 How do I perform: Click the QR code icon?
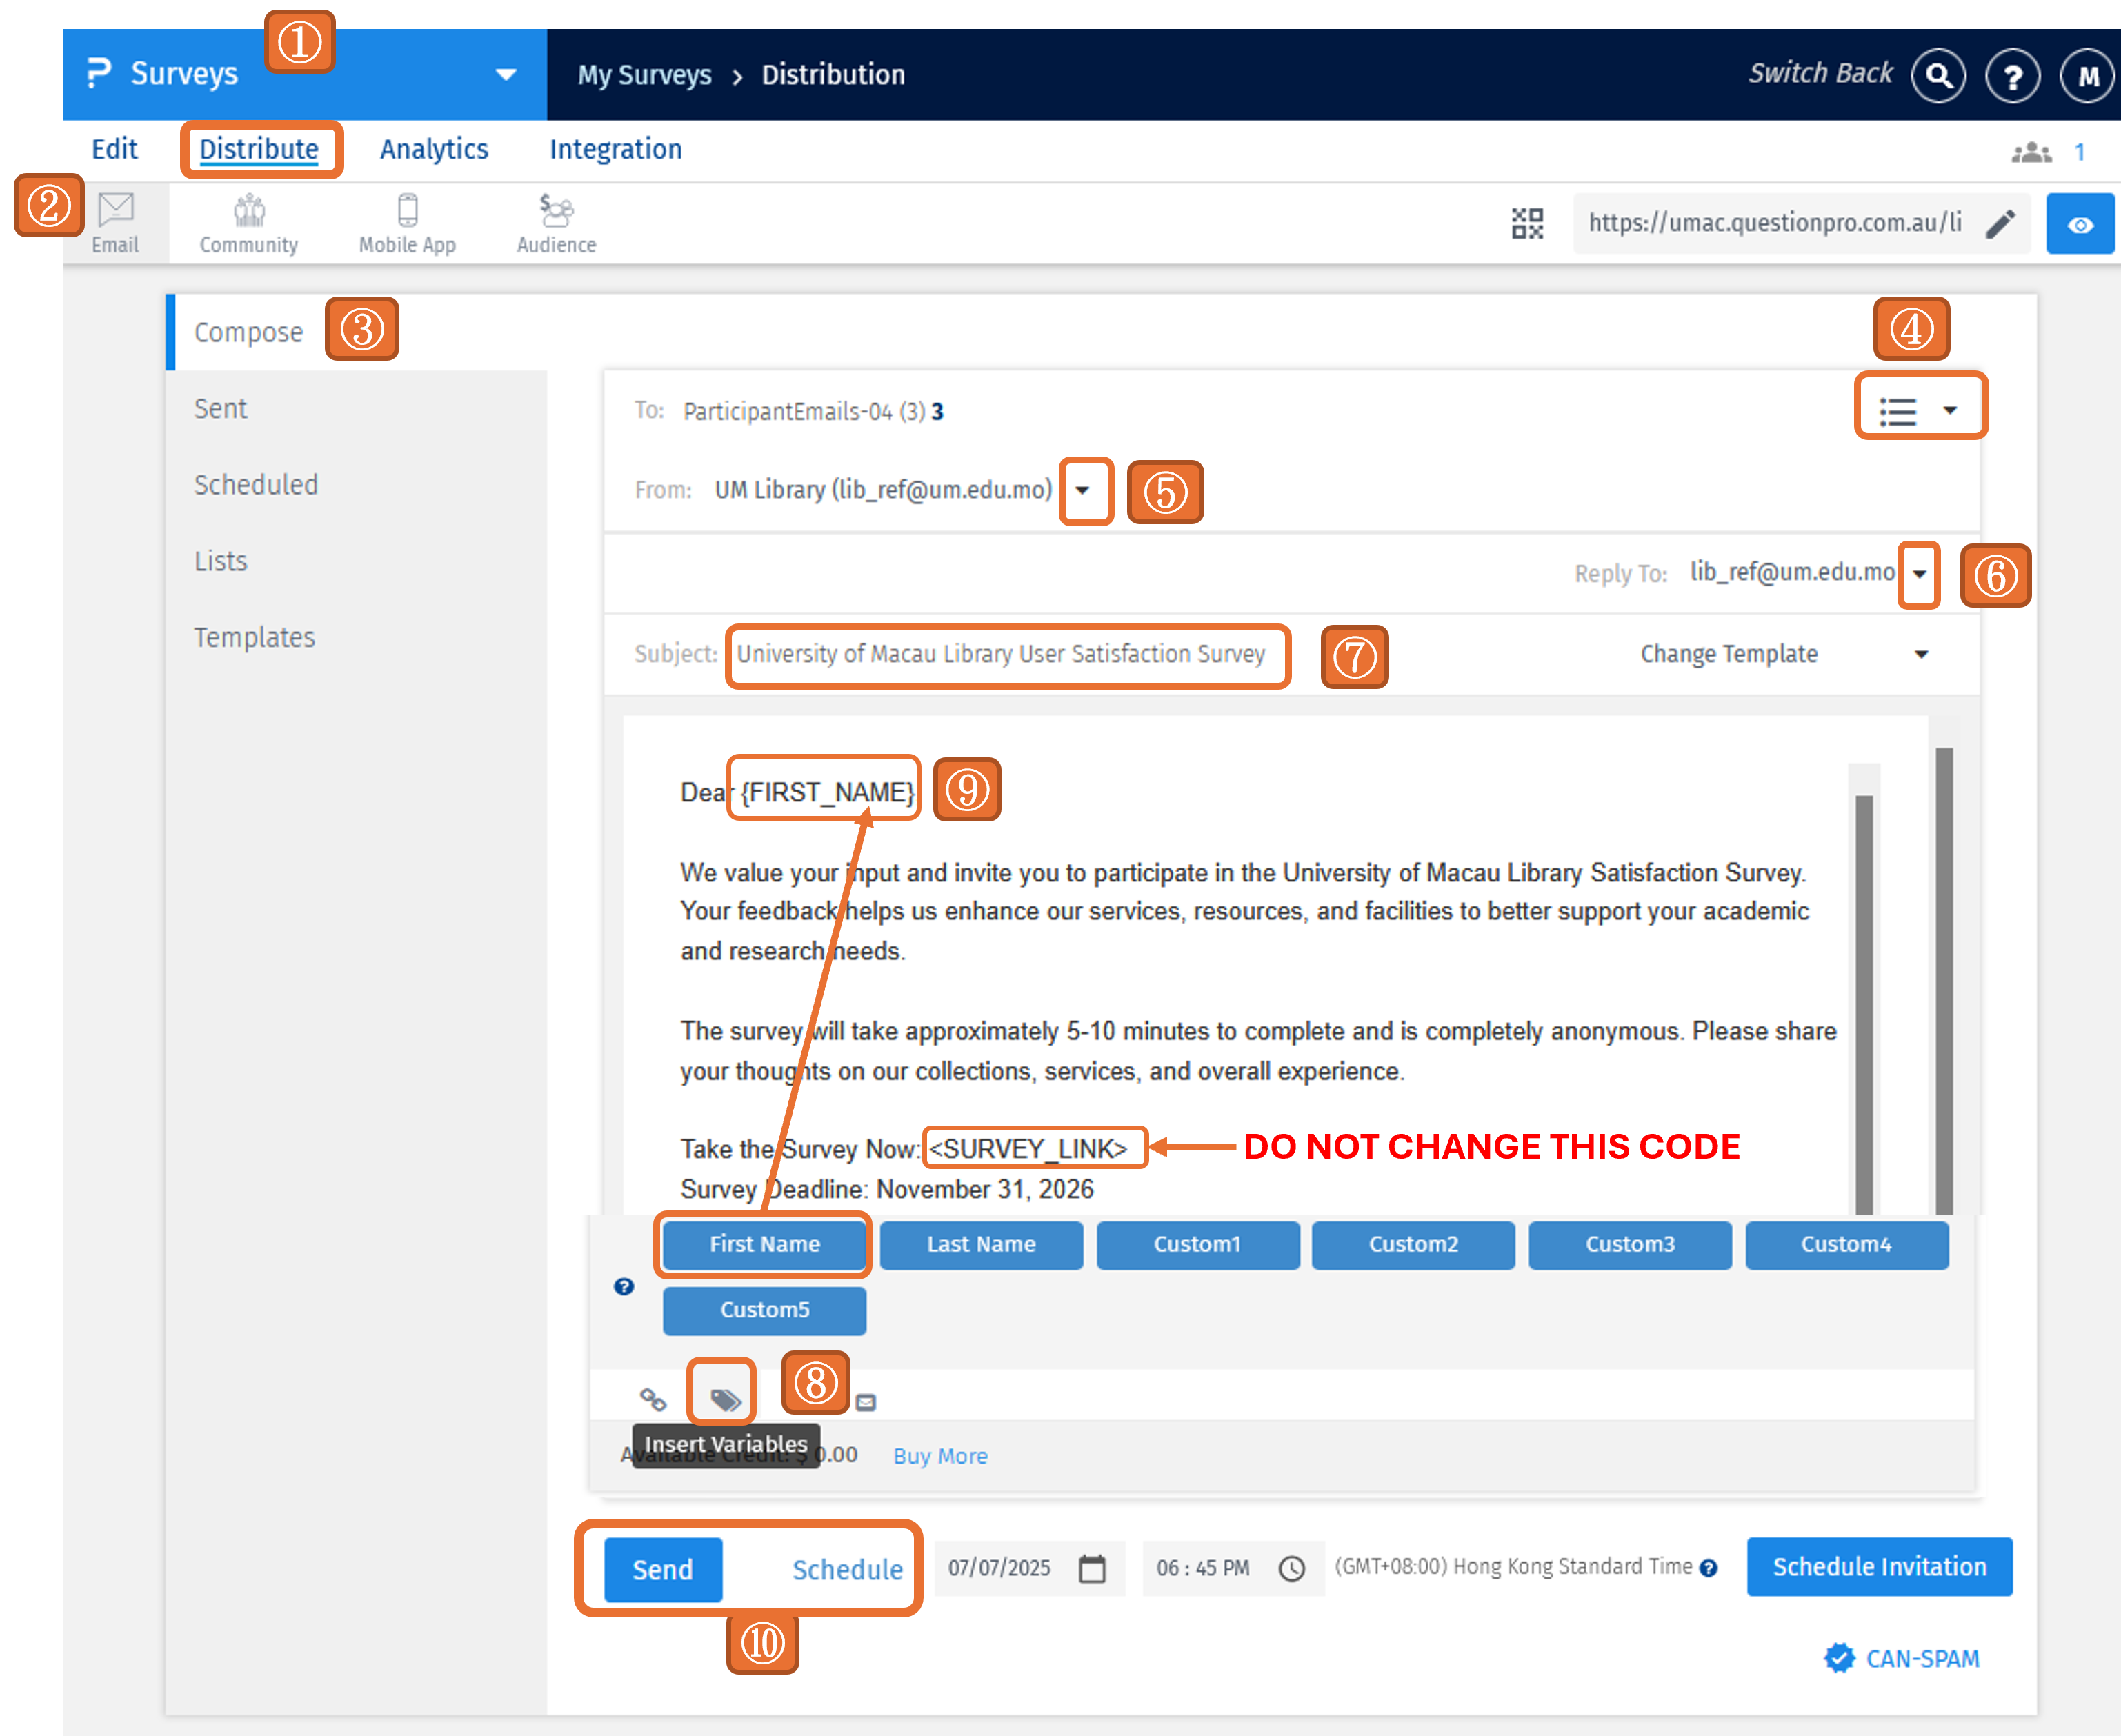pyautogui.click(x=1527, y=223)
